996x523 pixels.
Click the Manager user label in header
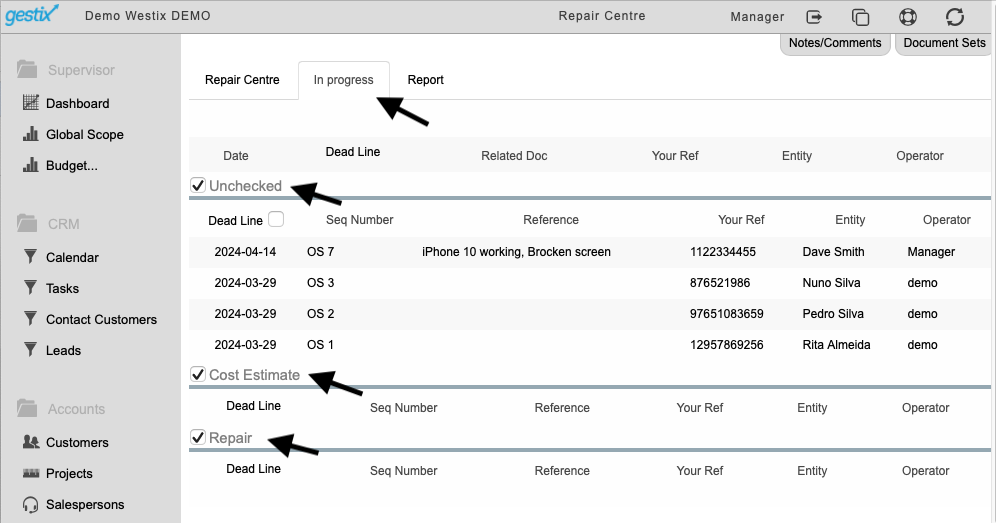757,17
